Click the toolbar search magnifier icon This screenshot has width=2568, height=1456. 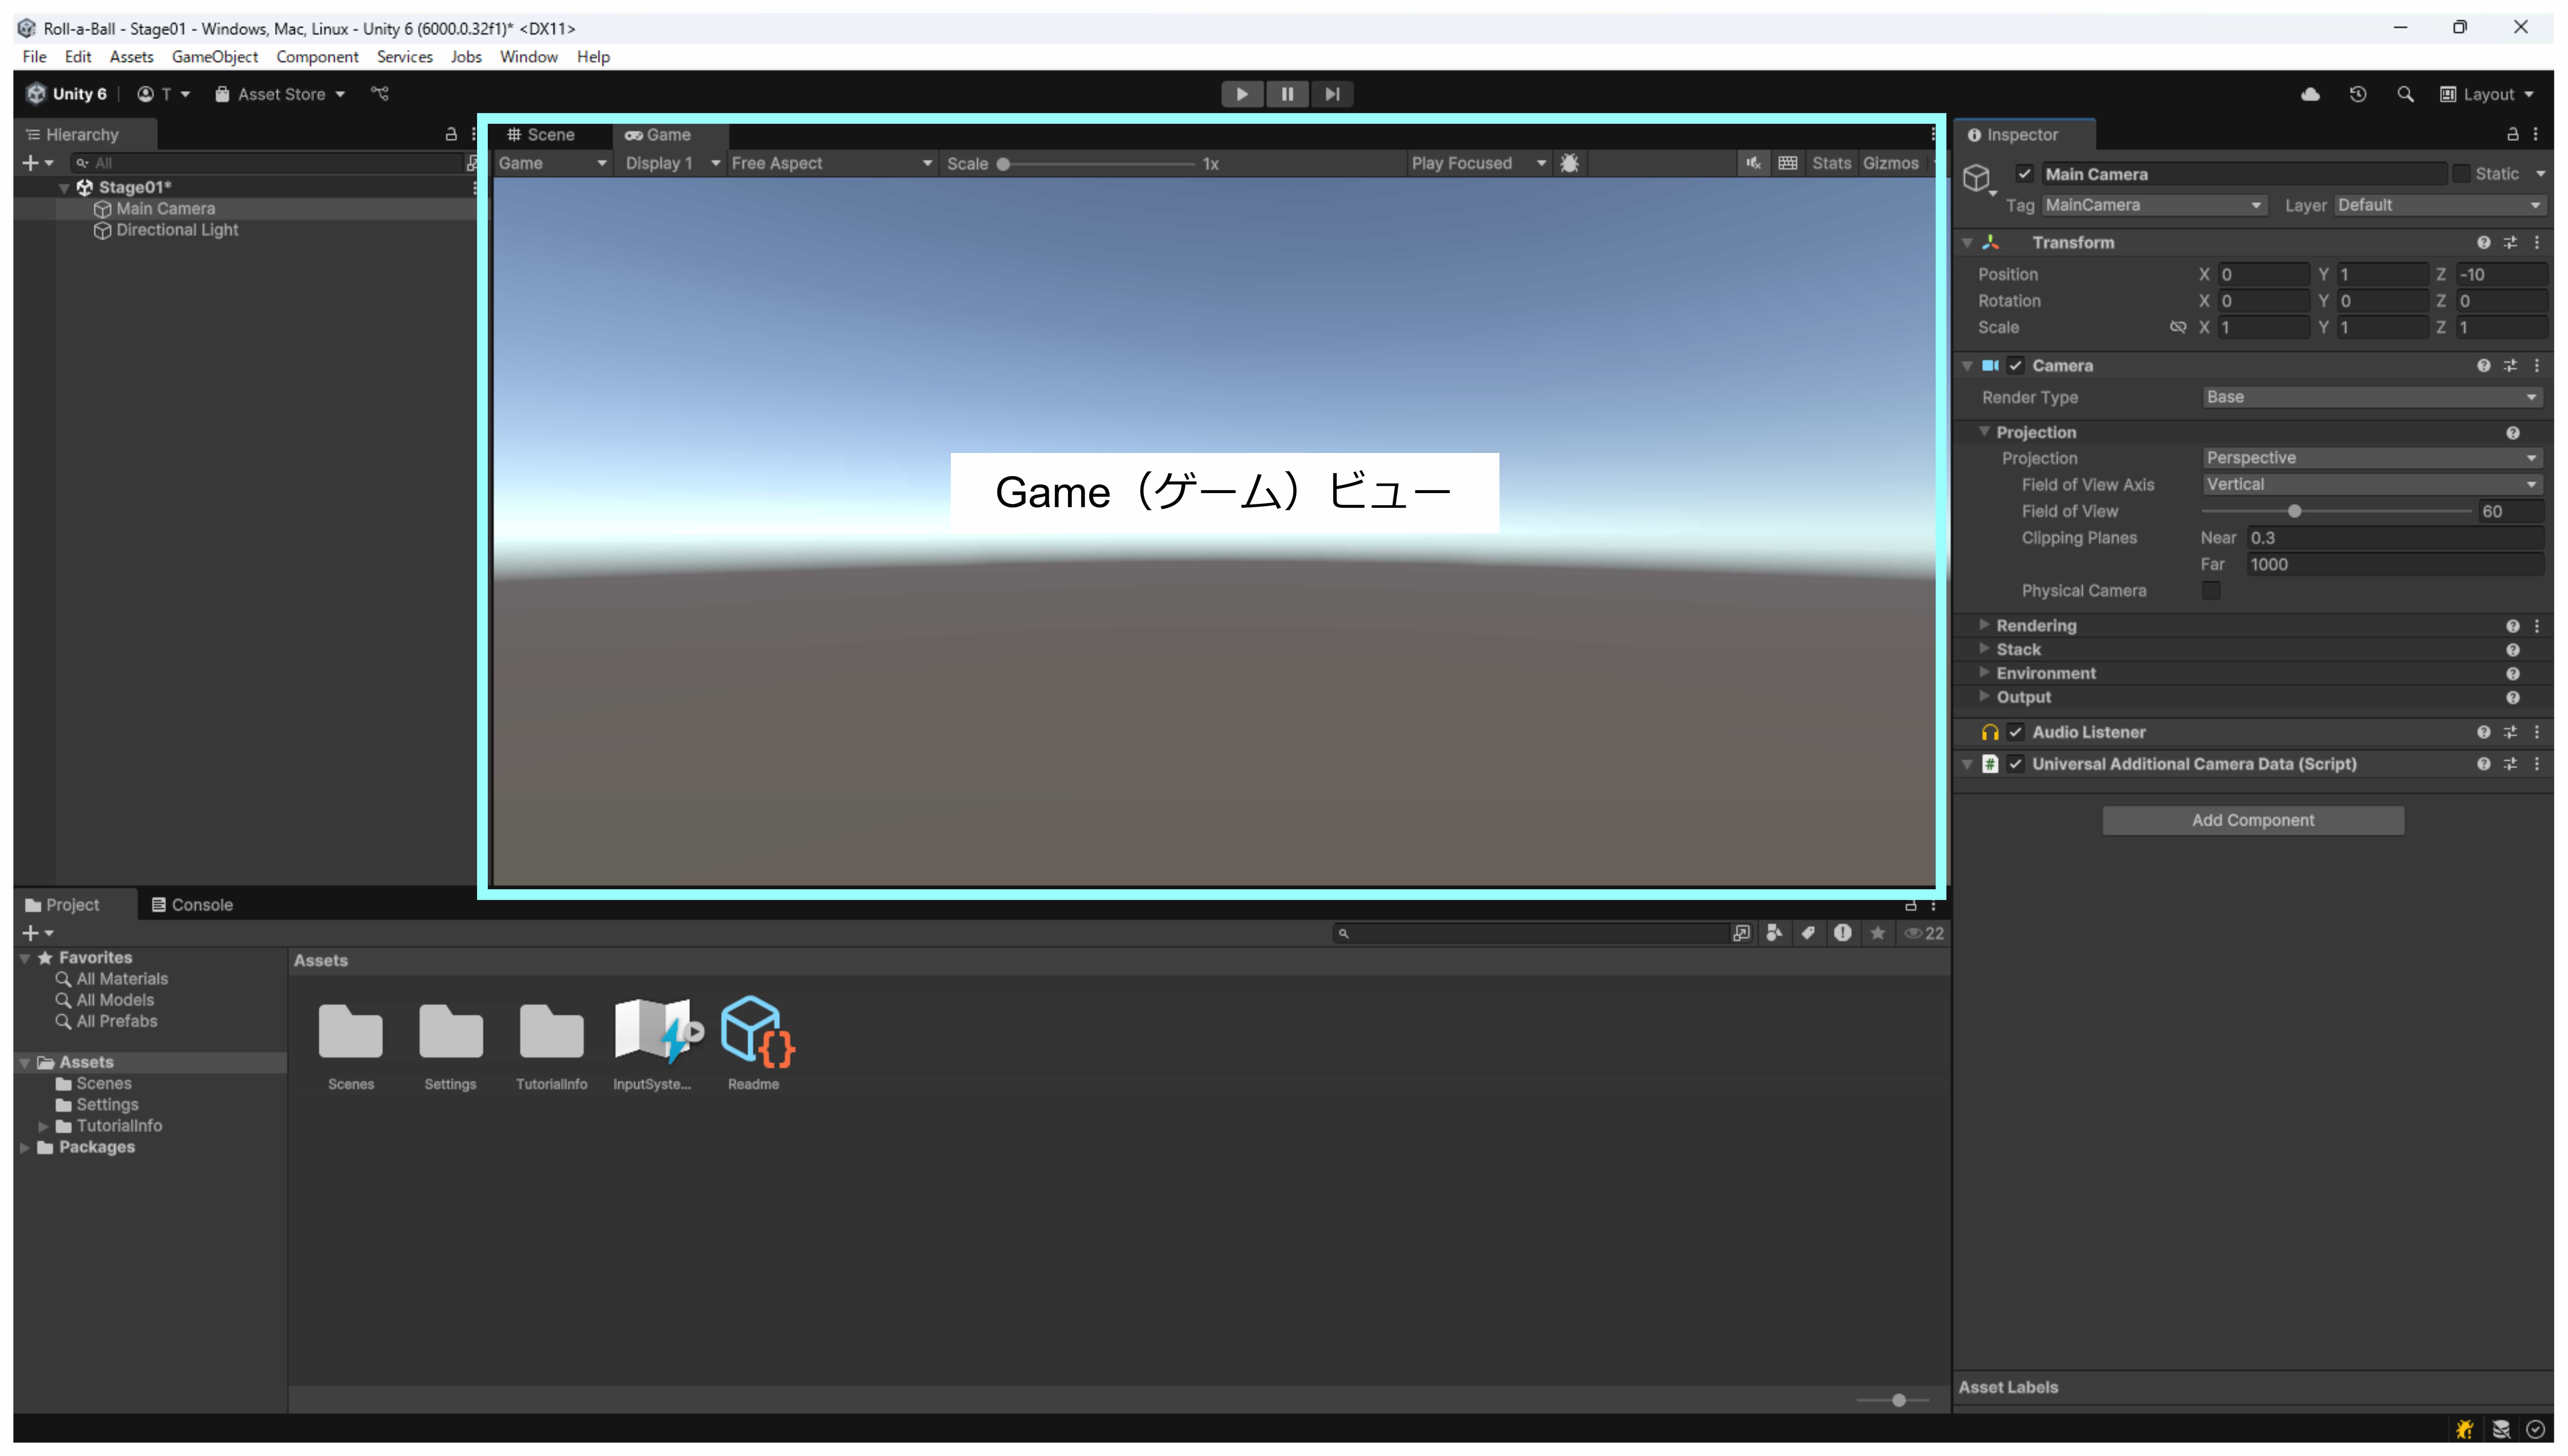pos(2405,94)
